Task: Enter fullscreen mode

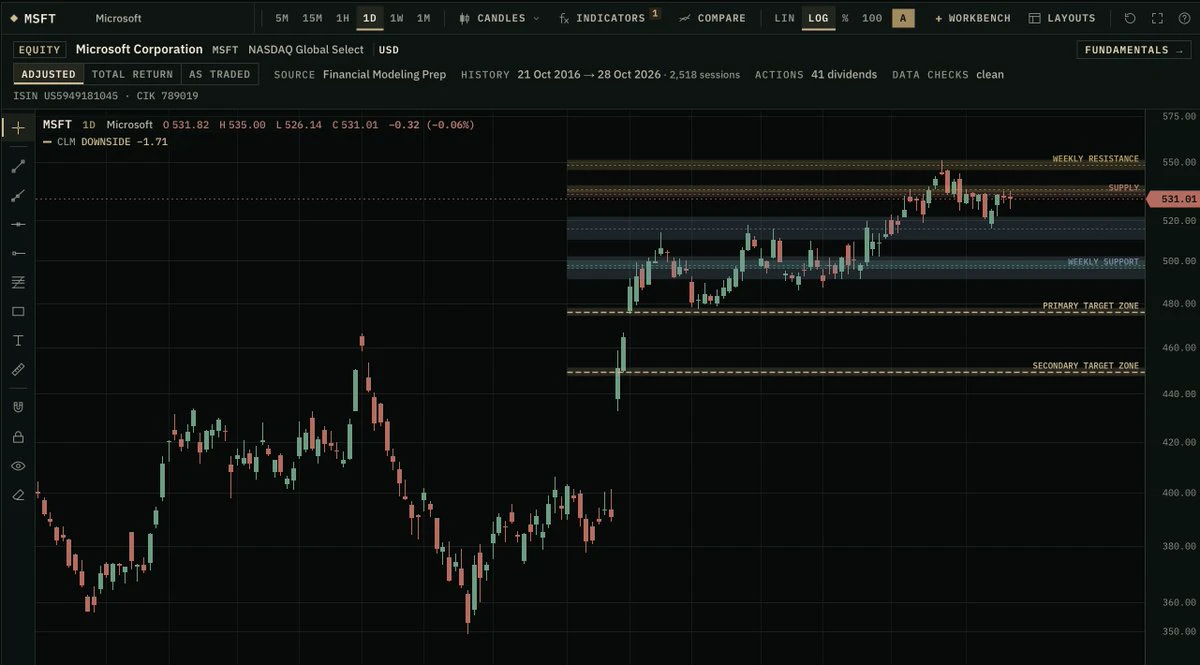Action: (1157, 18)
